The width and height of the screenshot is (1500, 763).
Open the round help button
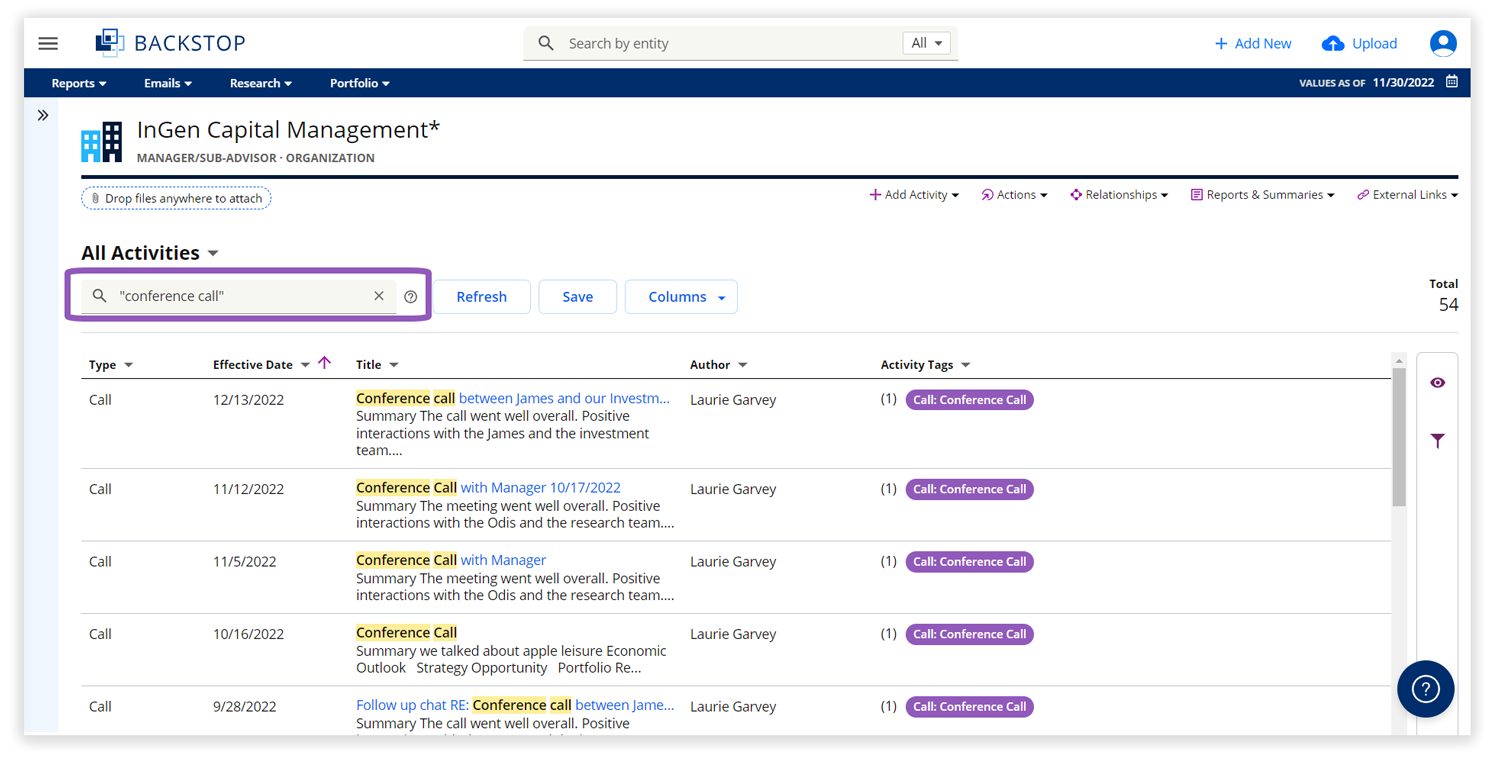coord(1425,689)
